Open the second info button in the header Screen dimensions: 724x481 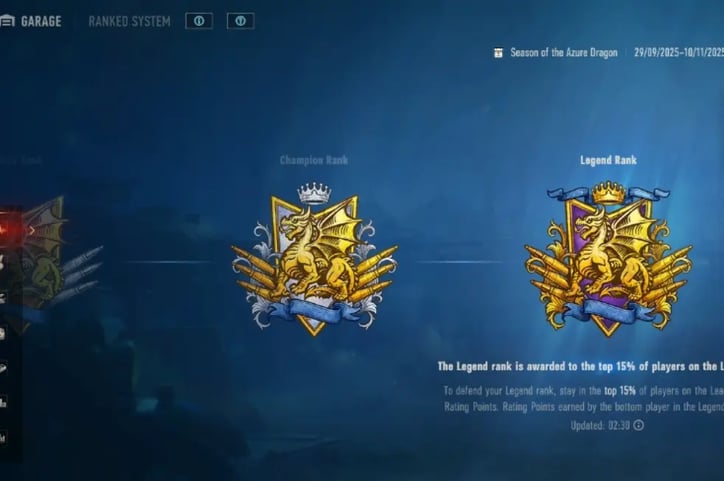click(241, 21)
